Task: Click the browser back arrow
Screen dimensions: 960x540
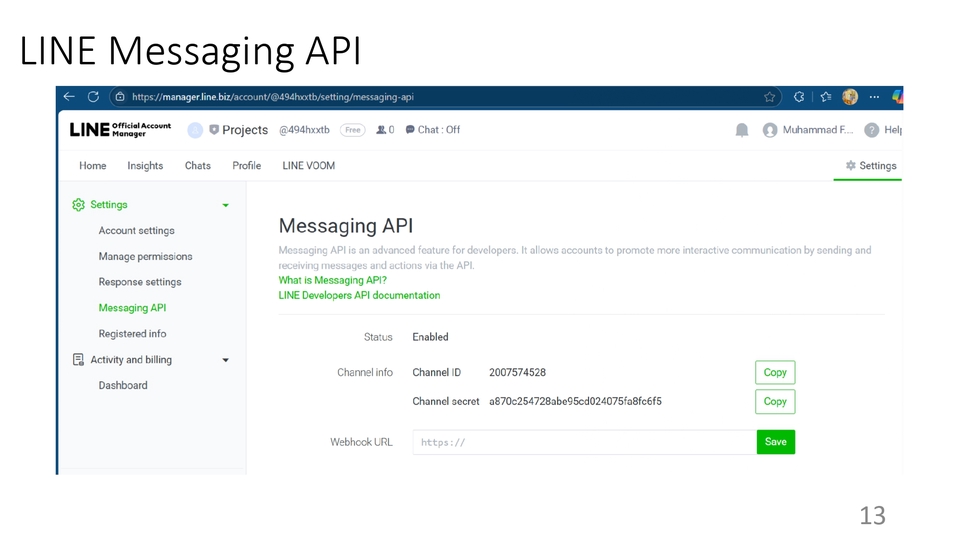Action: (69, 97)
